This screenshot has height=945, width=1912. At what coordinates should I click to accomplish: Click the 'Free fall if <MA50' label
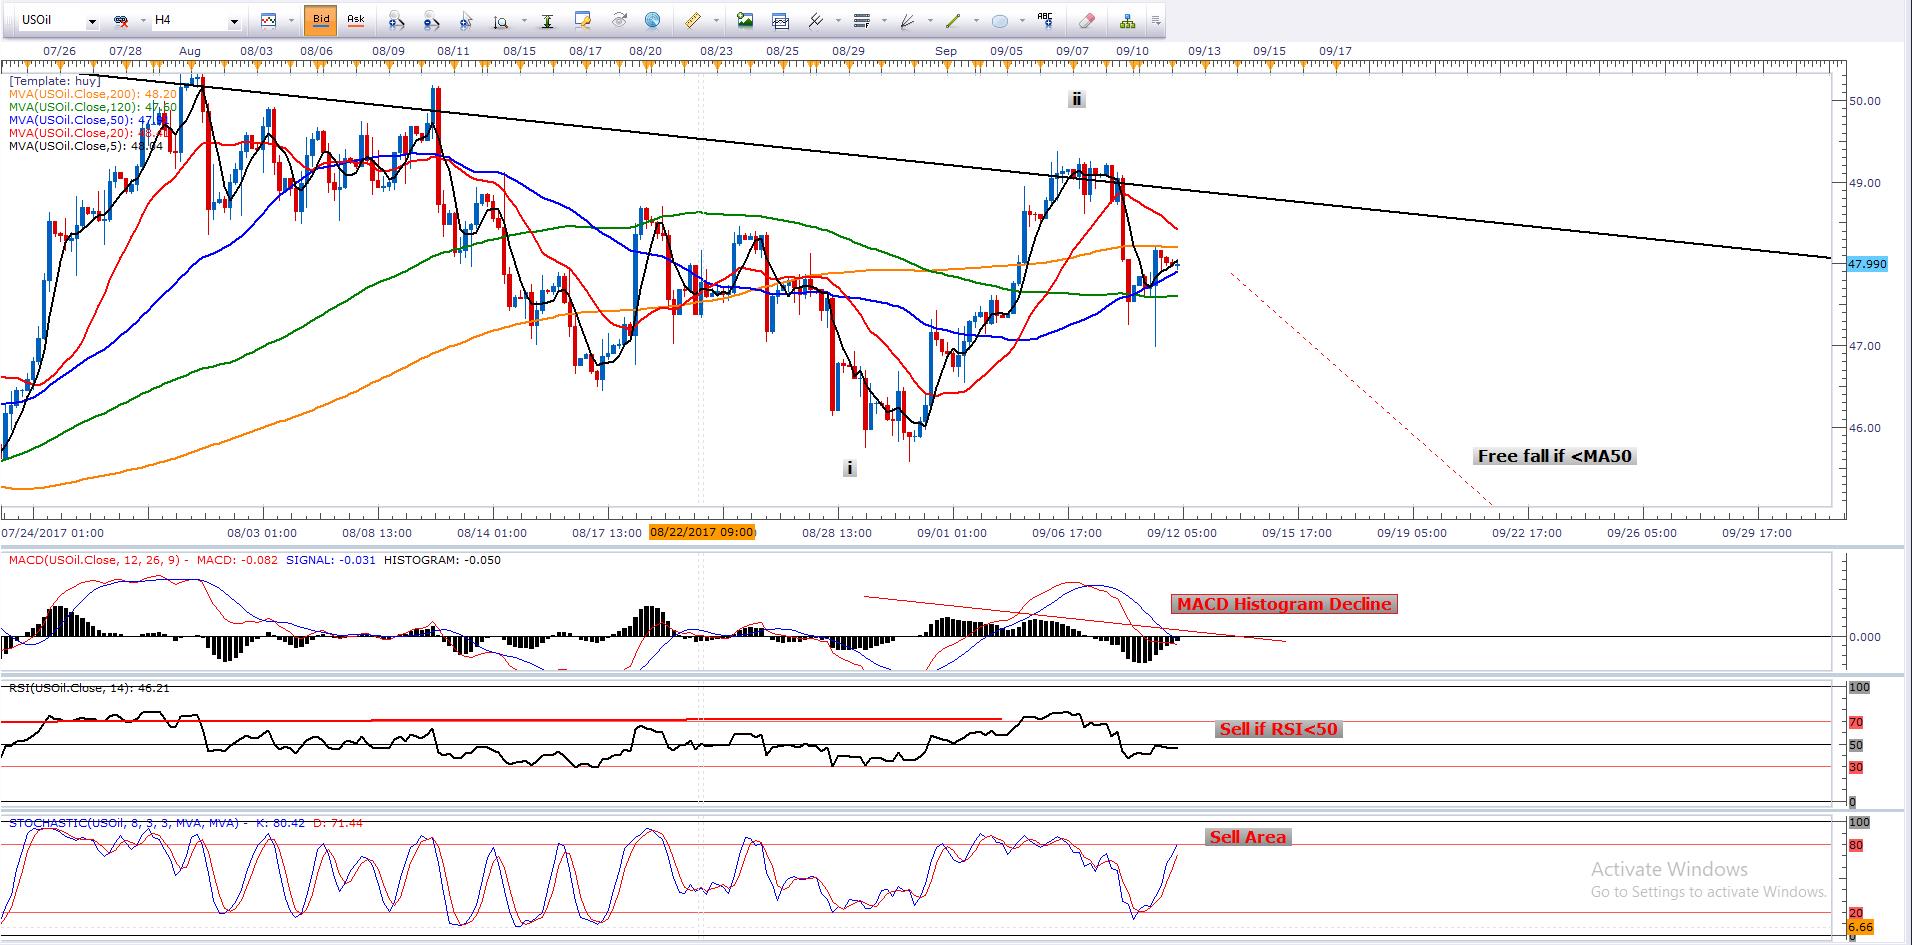click(1554, 456)
